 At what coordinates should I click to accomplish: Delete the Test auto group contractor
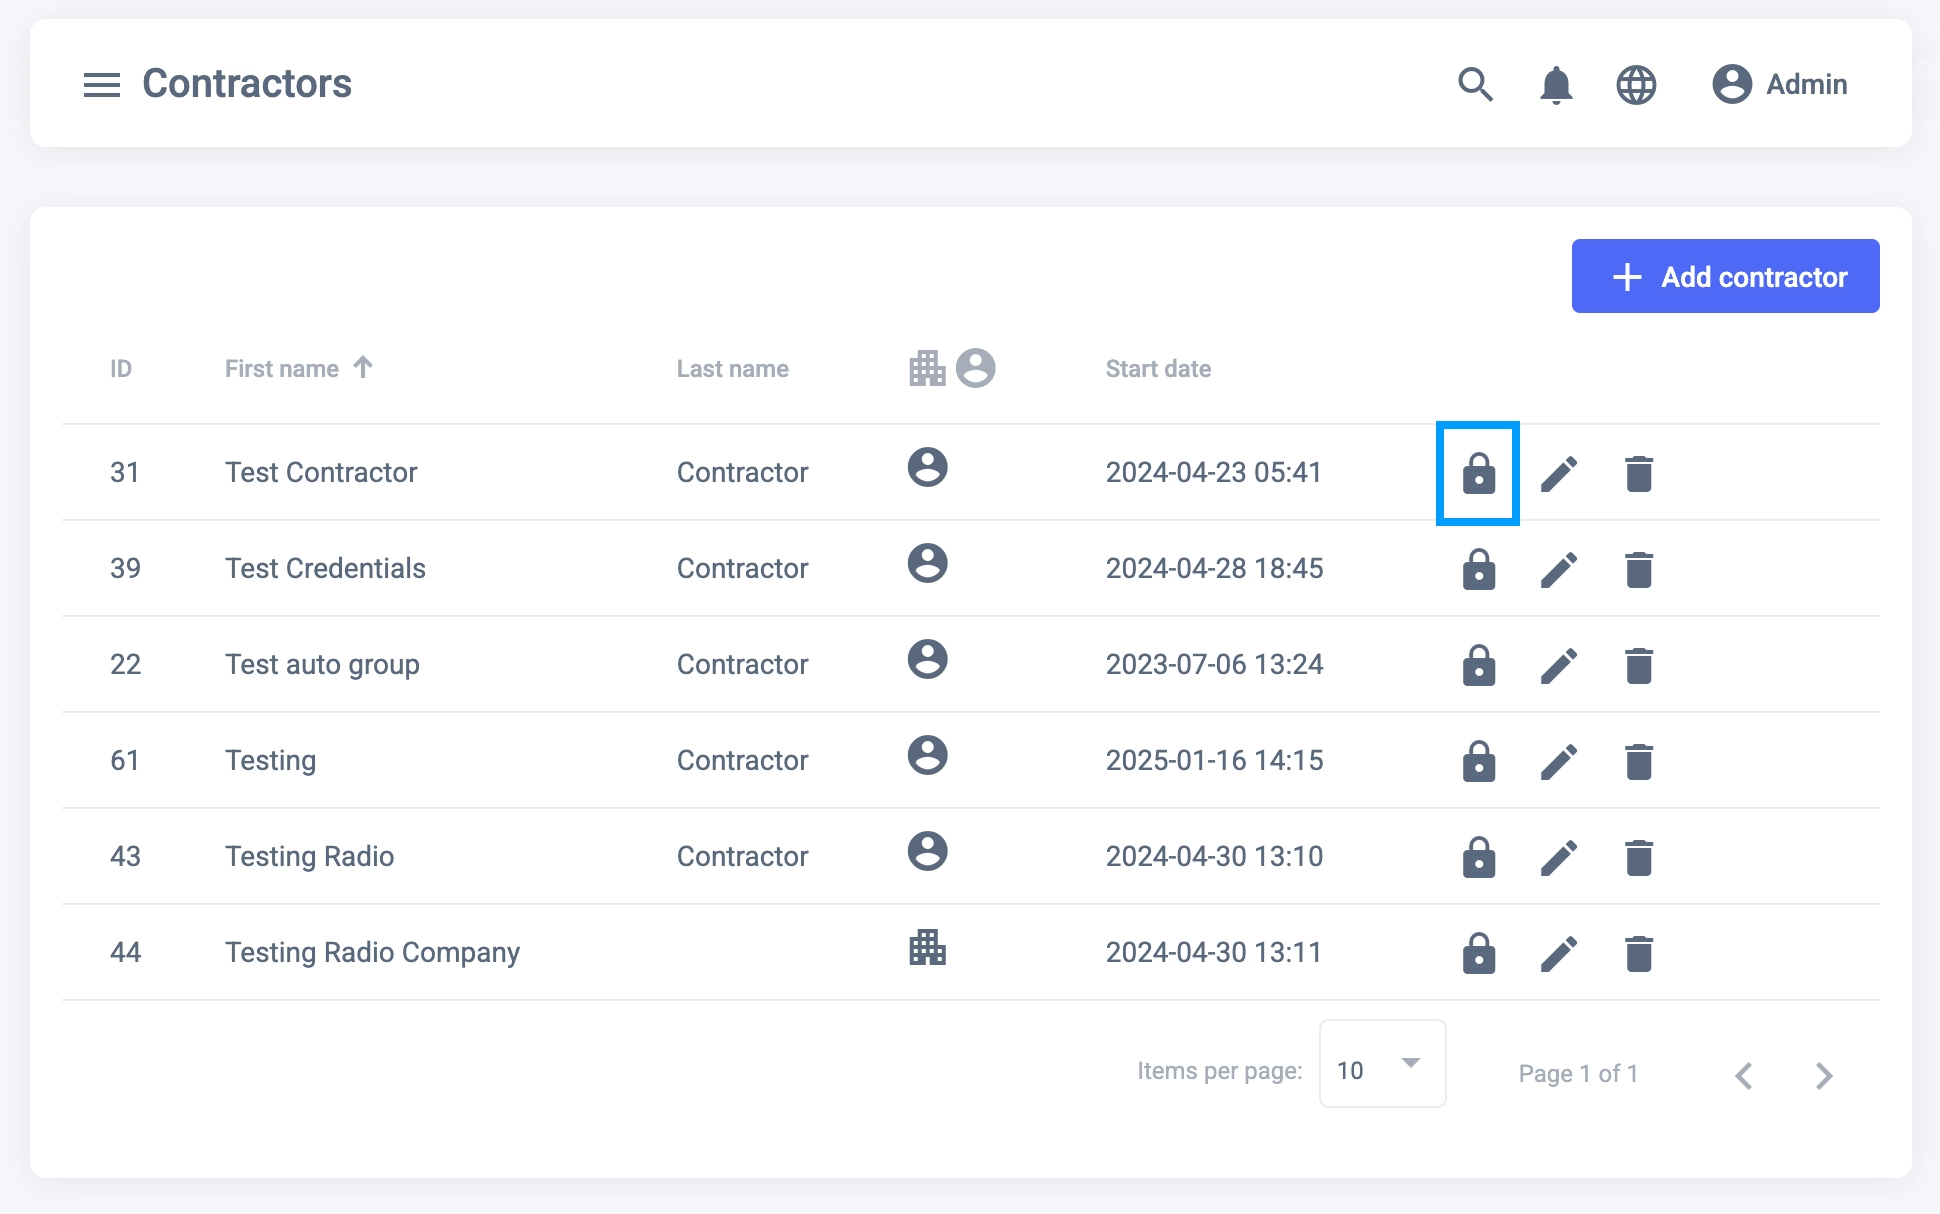pyautogui.click(x=1638, y=665)
